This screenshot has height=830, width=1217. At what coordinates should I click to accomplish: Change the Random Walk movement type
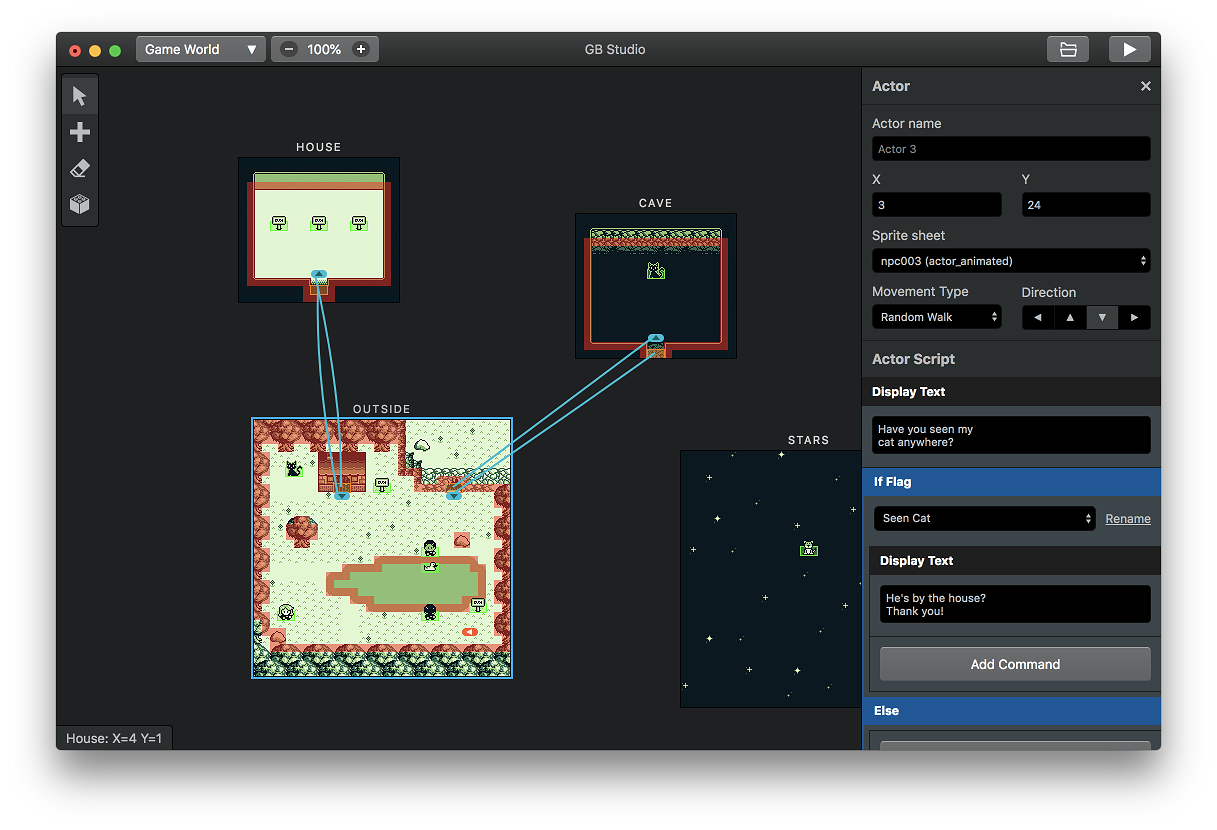937,317
